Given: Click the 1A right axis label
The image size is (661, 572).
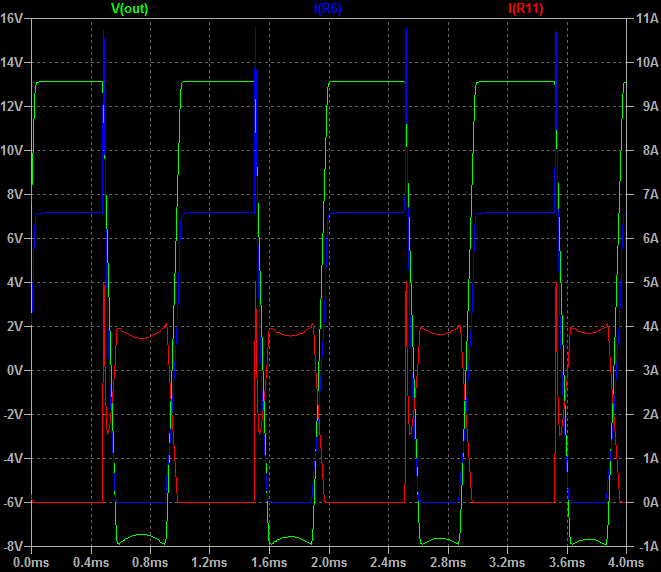Looking at the screenshot, I should coord(651,458).
